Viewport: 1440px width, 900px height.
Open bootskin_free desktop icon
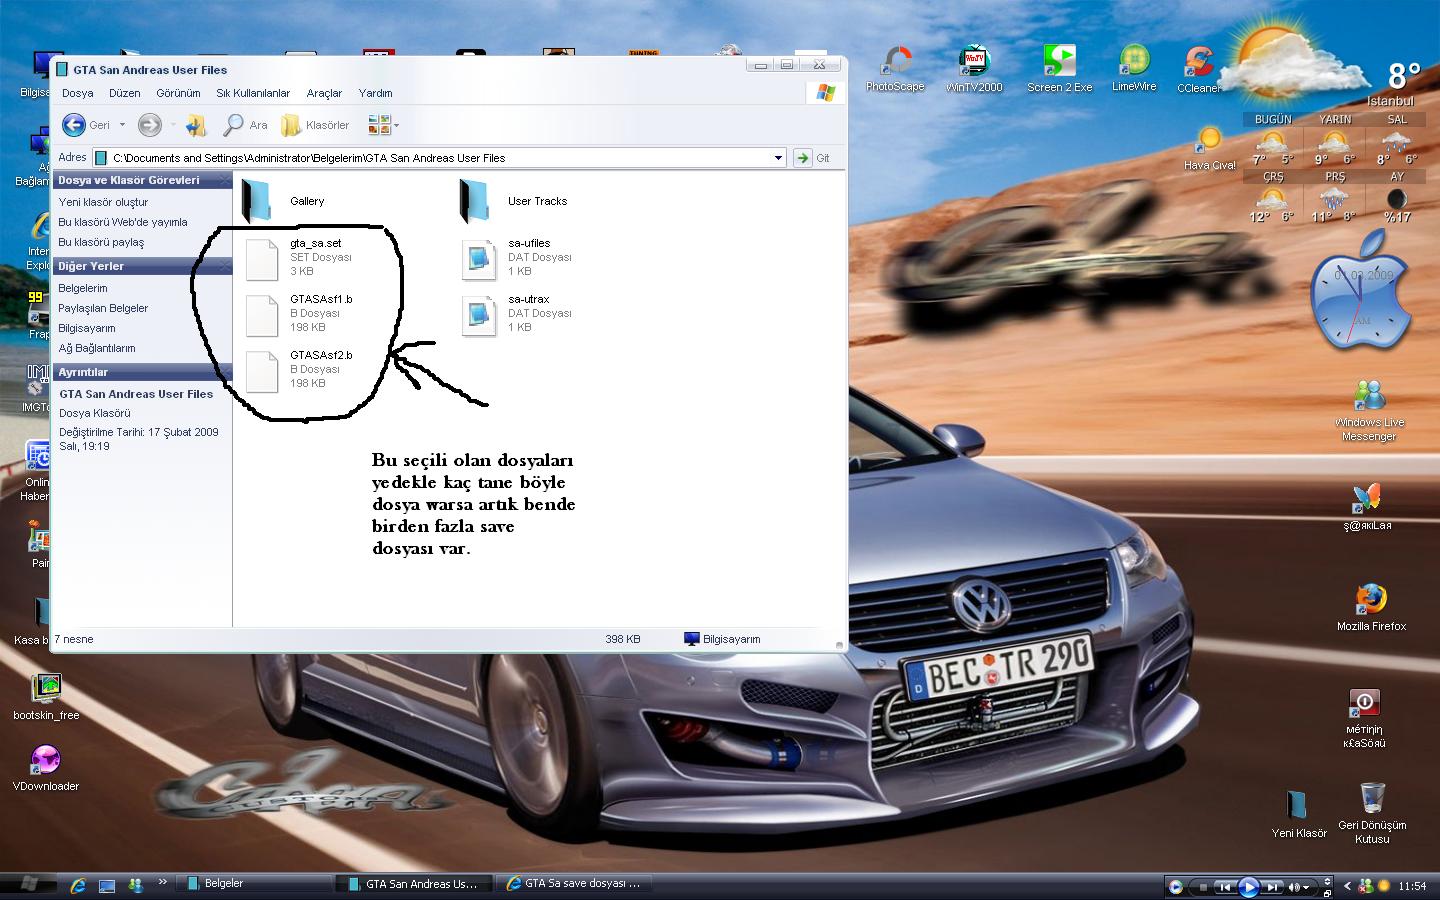[46, 697]
